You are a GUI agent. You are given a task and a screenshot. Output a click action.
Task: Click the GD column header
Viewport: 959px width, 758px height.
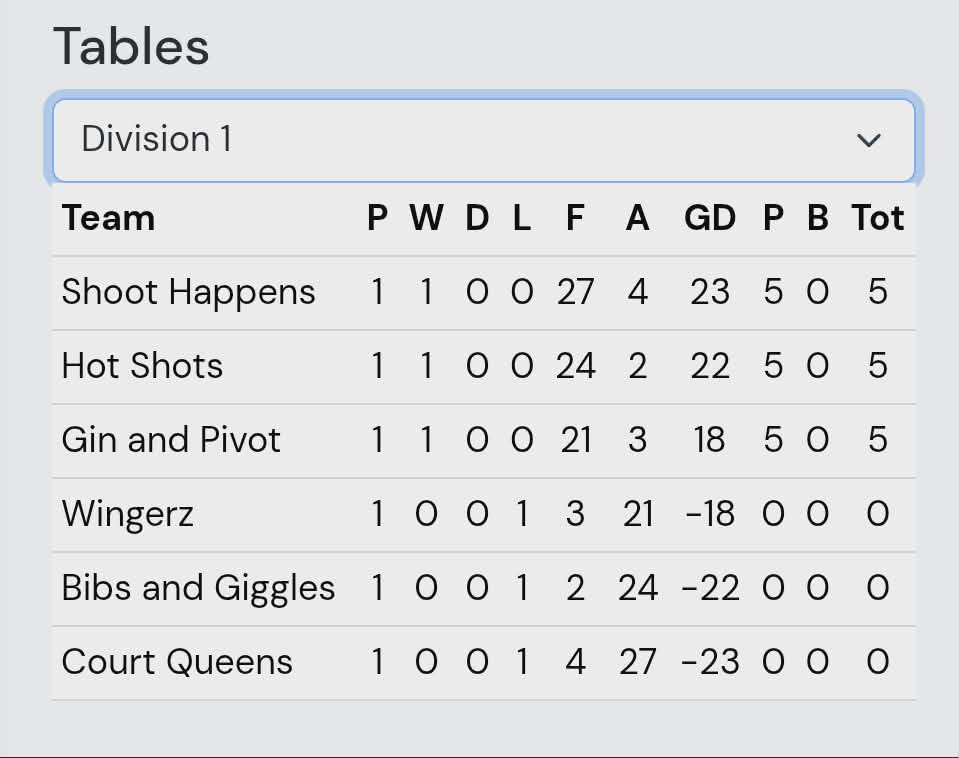(709, 218)
